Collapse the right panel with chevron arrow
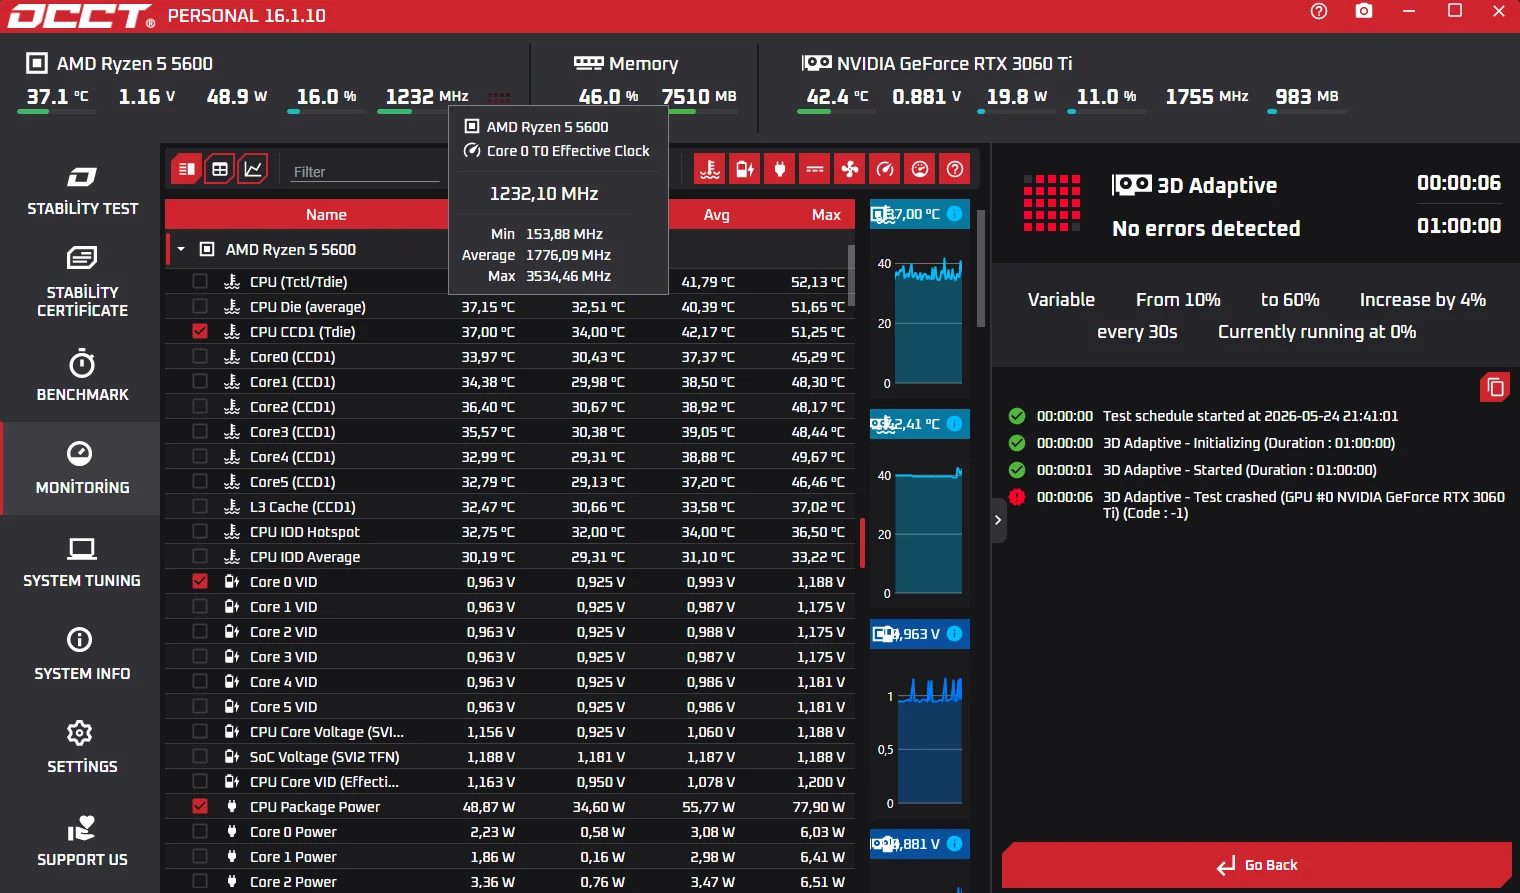The width and height of the screenshot is (1520, 893). [998, 520]
